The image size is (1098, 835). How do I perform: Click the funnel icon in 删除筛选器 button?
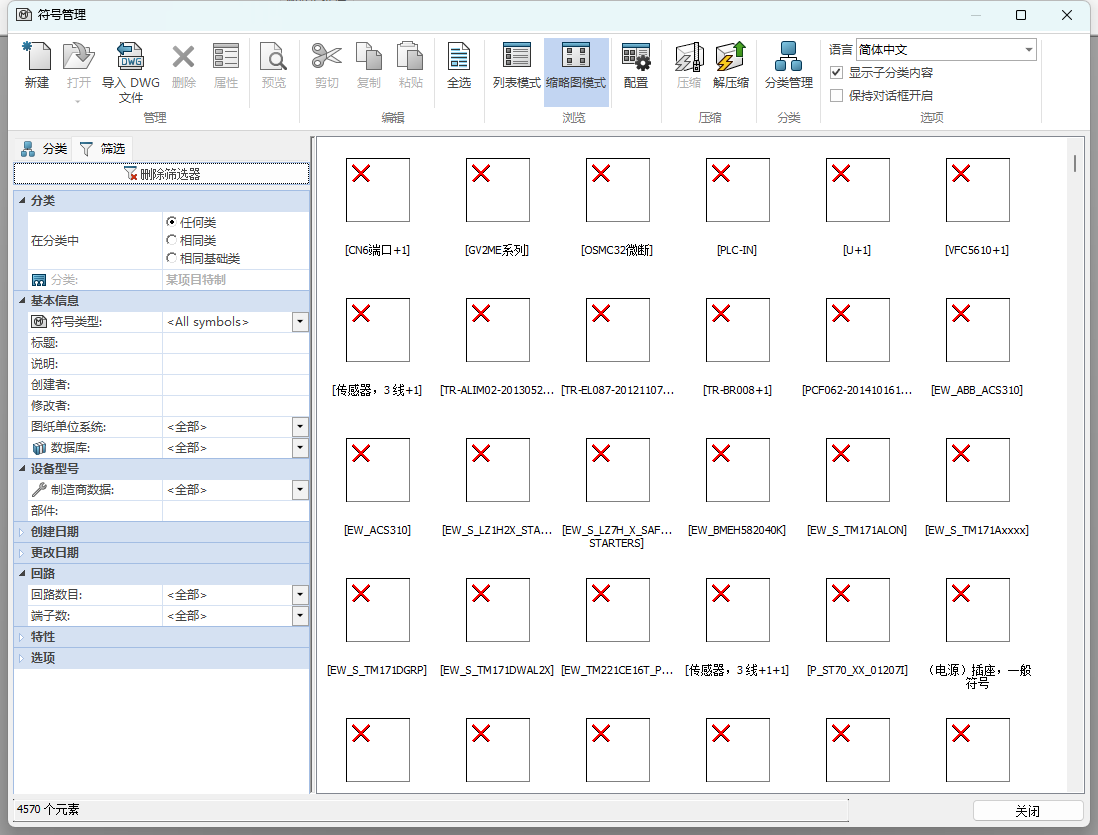coord(130,173)
